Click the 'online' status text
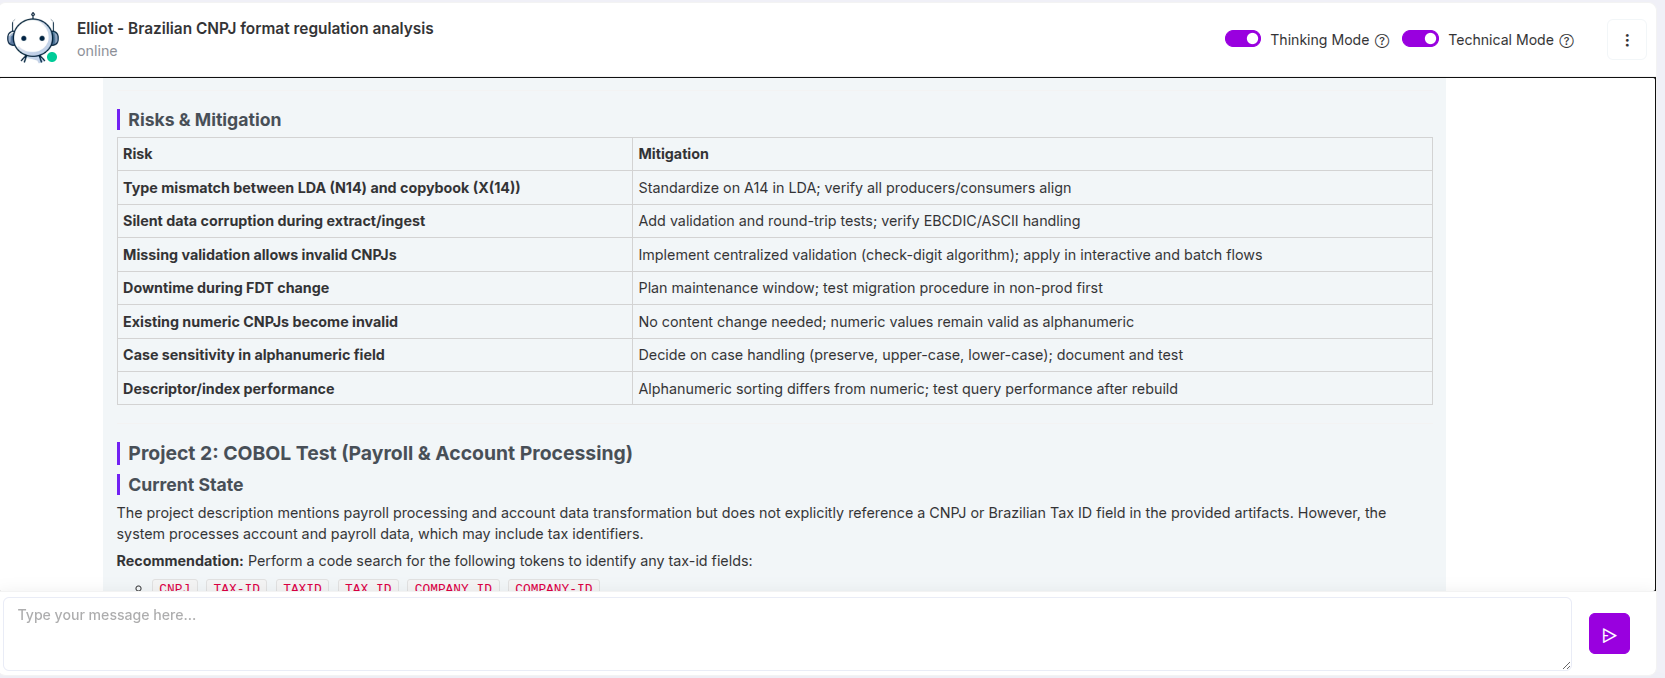1665x678 pixels. point(97,51)
